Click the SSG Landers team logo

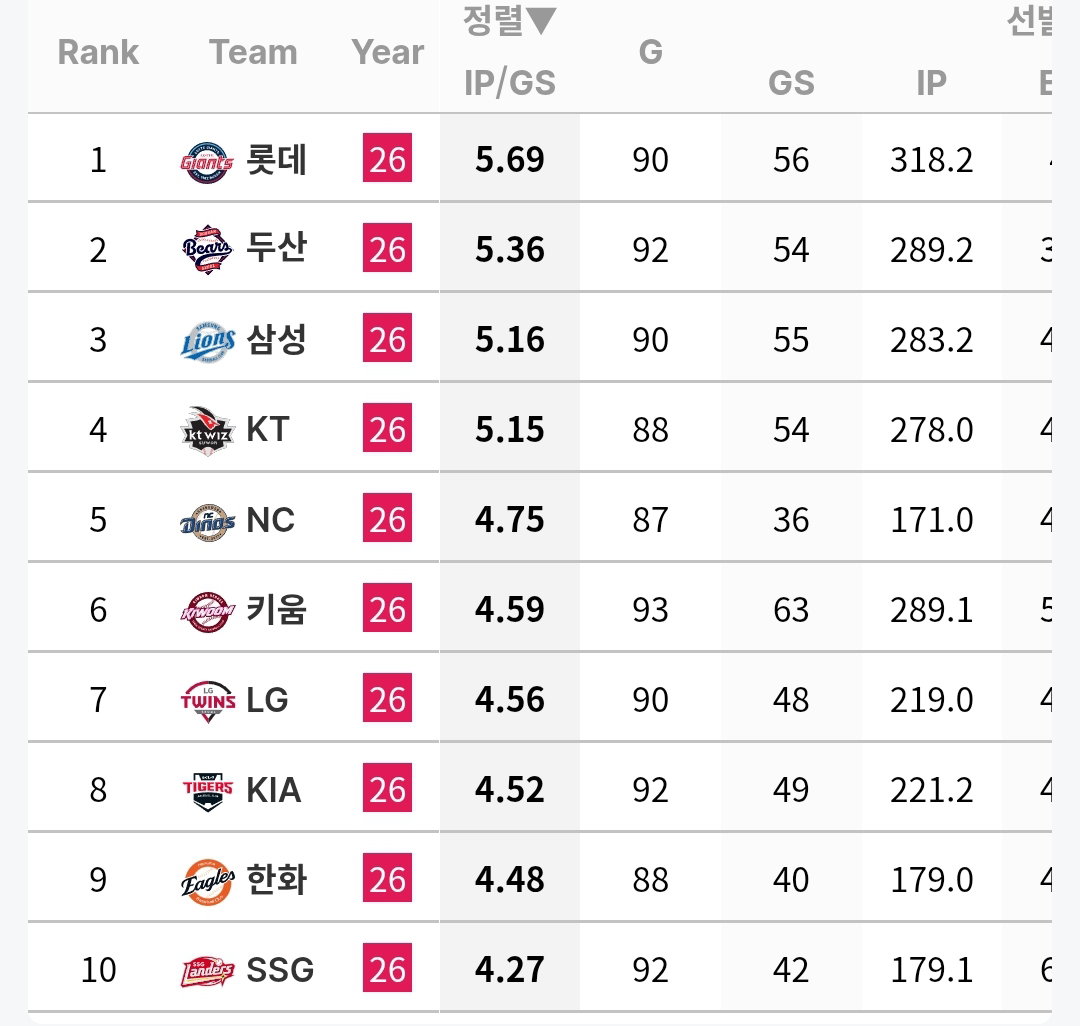(x=207, y=971)
